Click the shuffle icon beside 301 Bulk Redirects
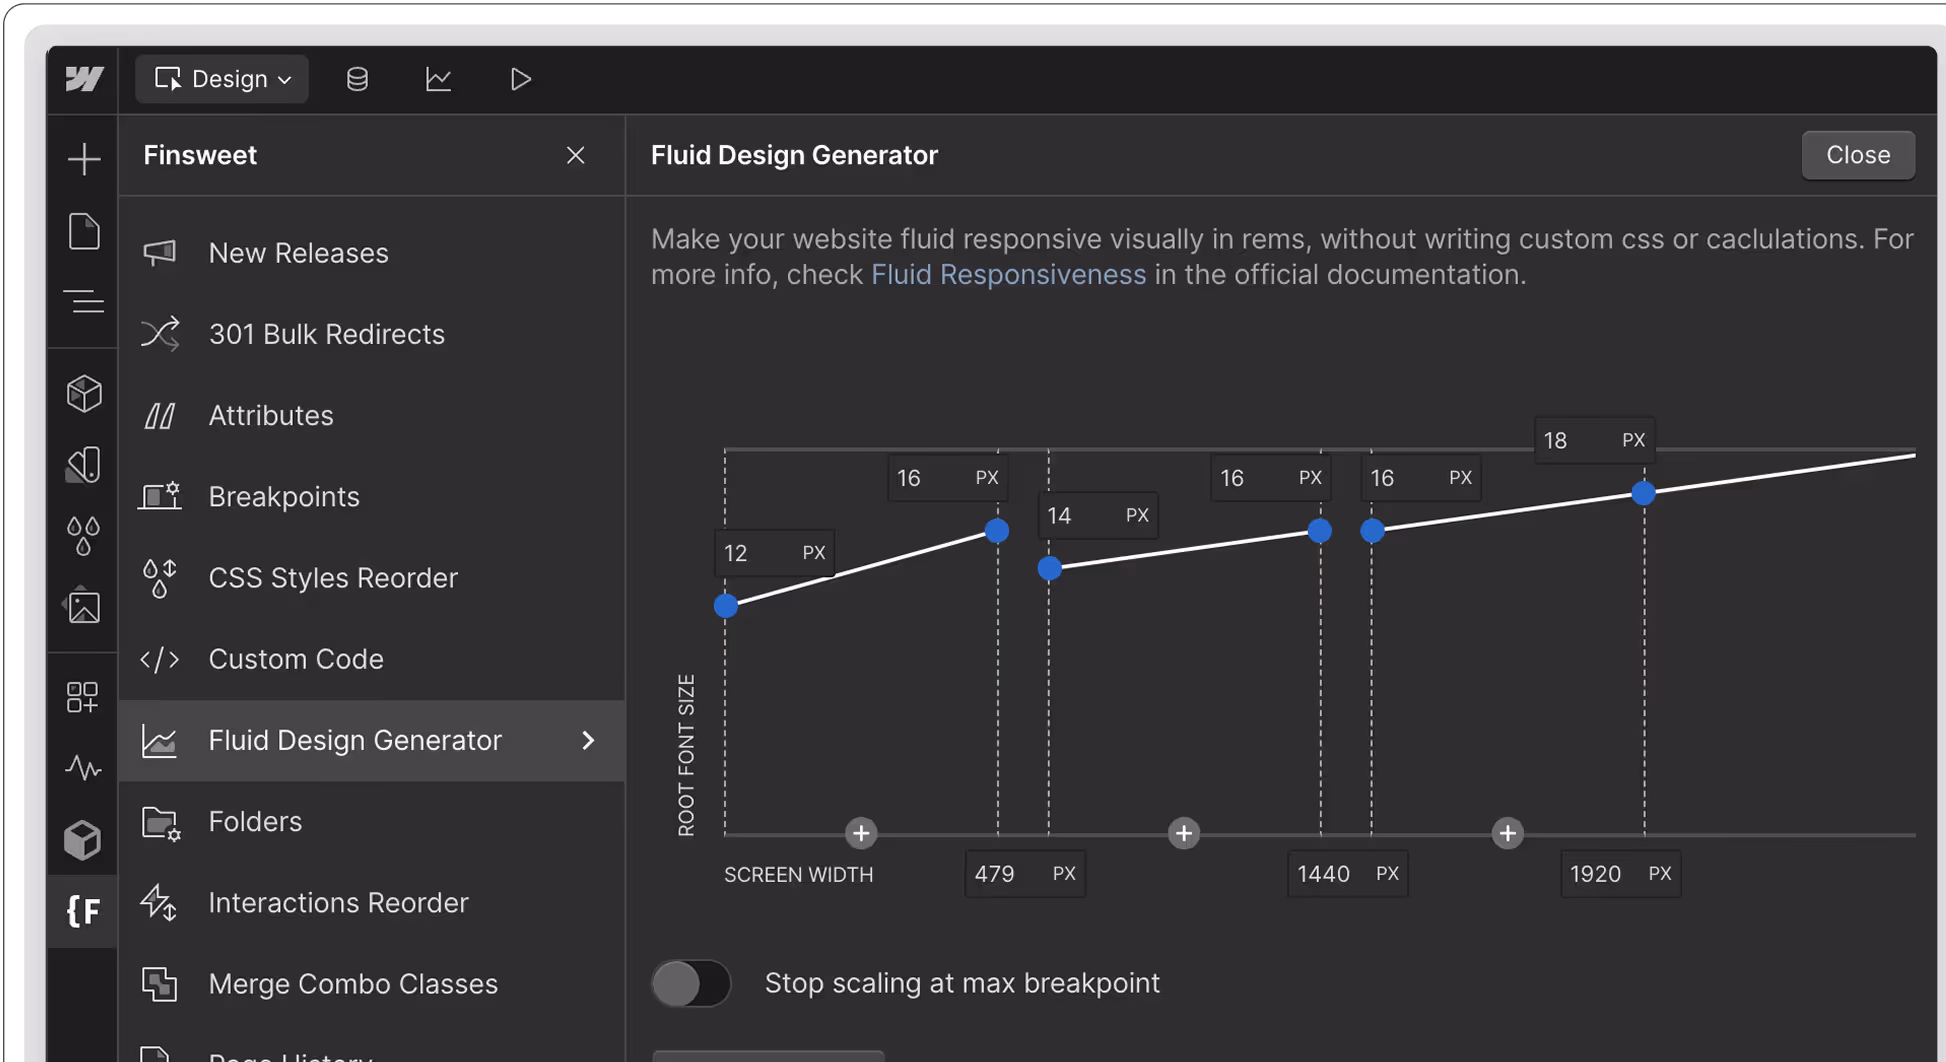This screenshot has width=1946, height=1062. tap(160, 334)
